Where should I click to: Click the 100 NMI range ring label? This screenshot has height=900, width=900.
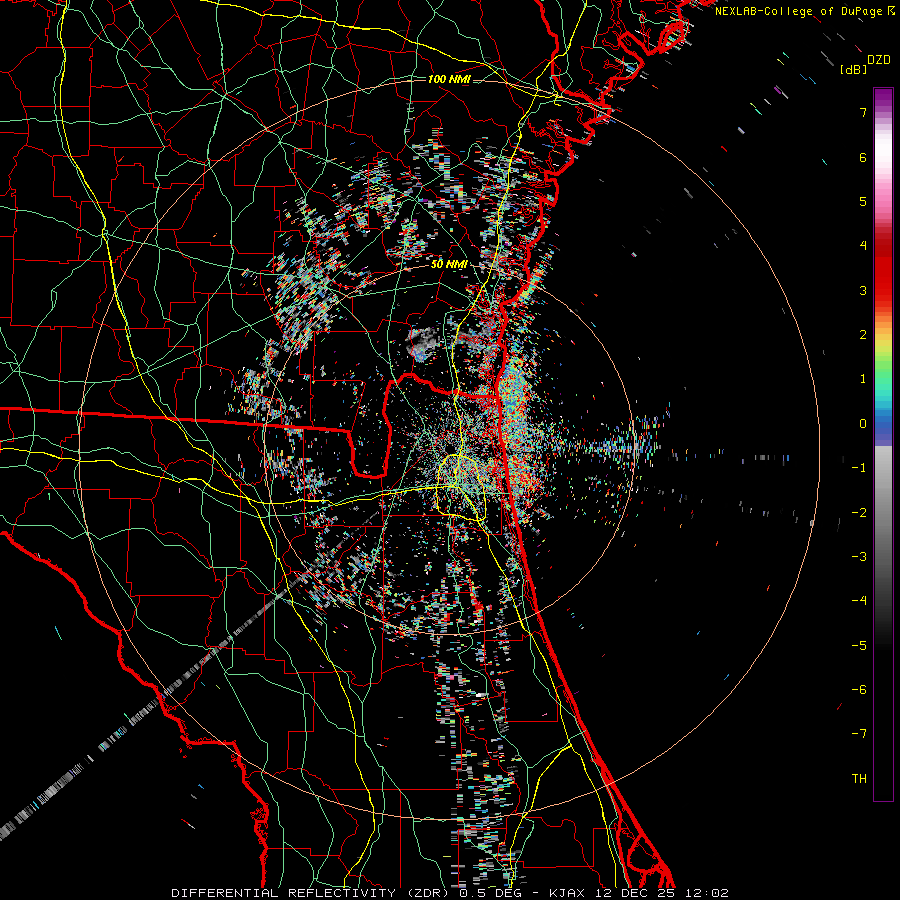[x=449, y=79]
